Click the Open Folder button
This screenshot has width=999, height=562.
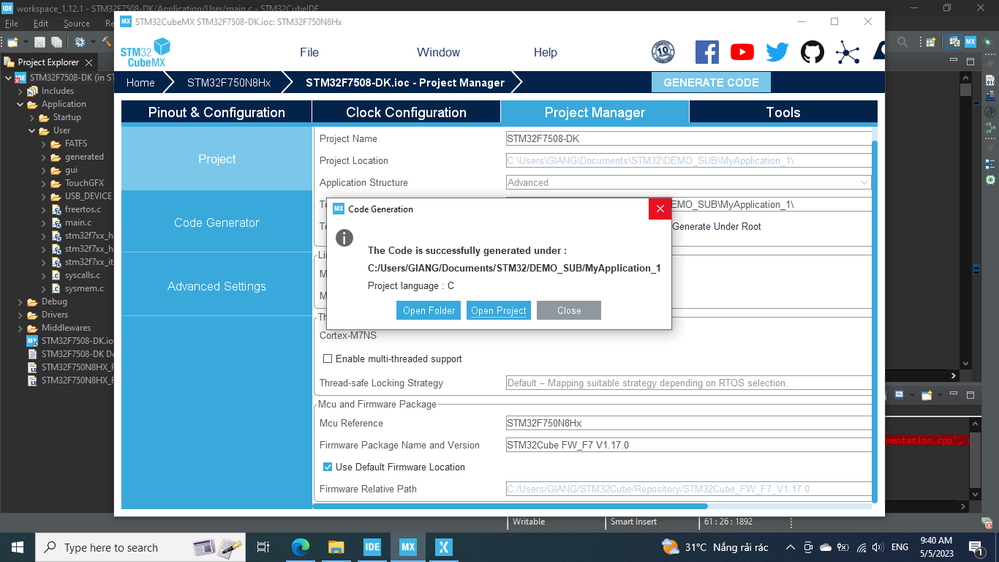[x=428, y=310]
